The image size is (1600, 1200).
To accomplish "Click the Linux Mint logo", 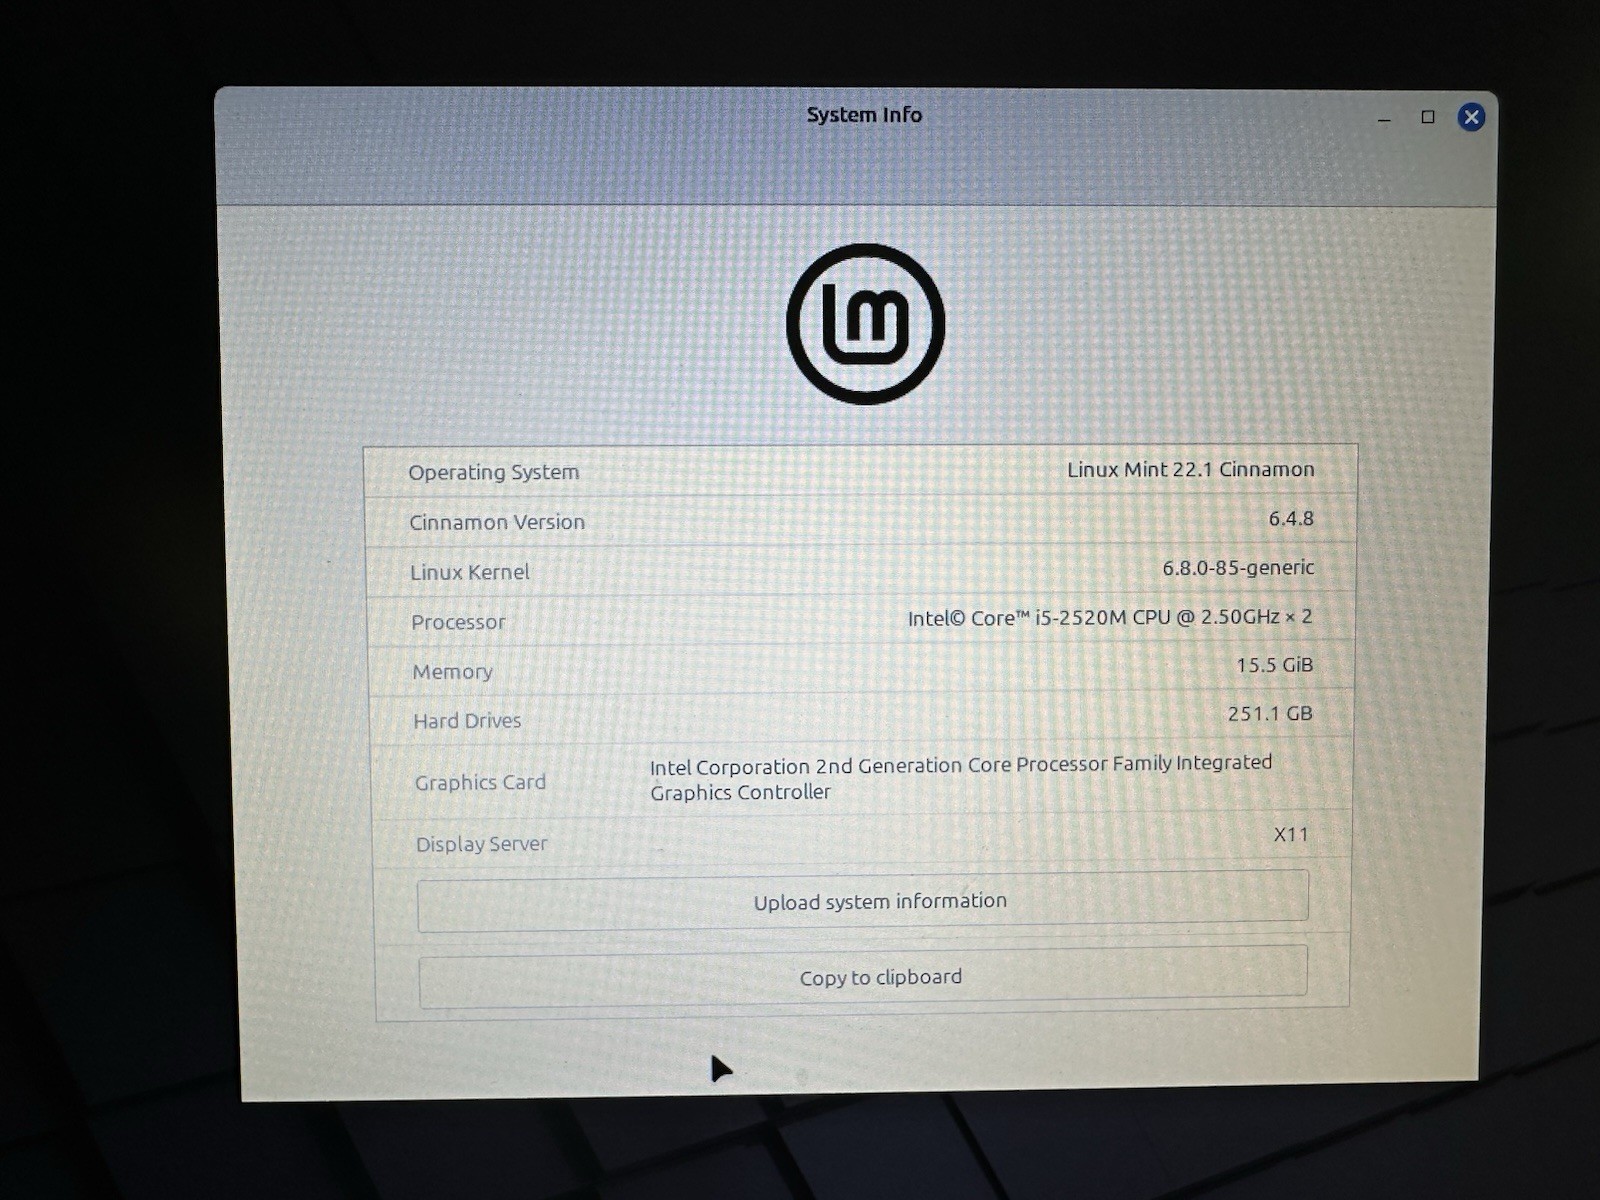I will (866, 324).
